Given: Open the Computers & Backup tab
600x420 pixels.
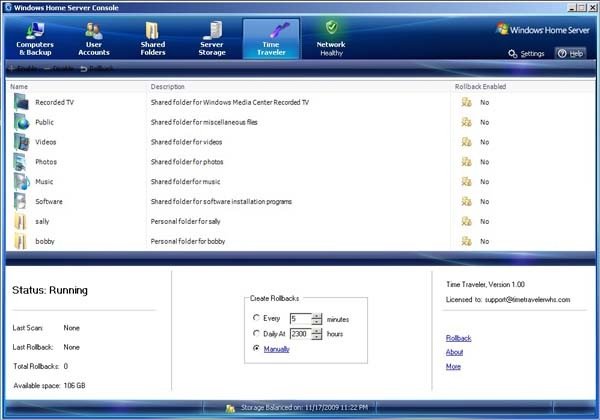Looking at the screenshot, I should (35, 39).
